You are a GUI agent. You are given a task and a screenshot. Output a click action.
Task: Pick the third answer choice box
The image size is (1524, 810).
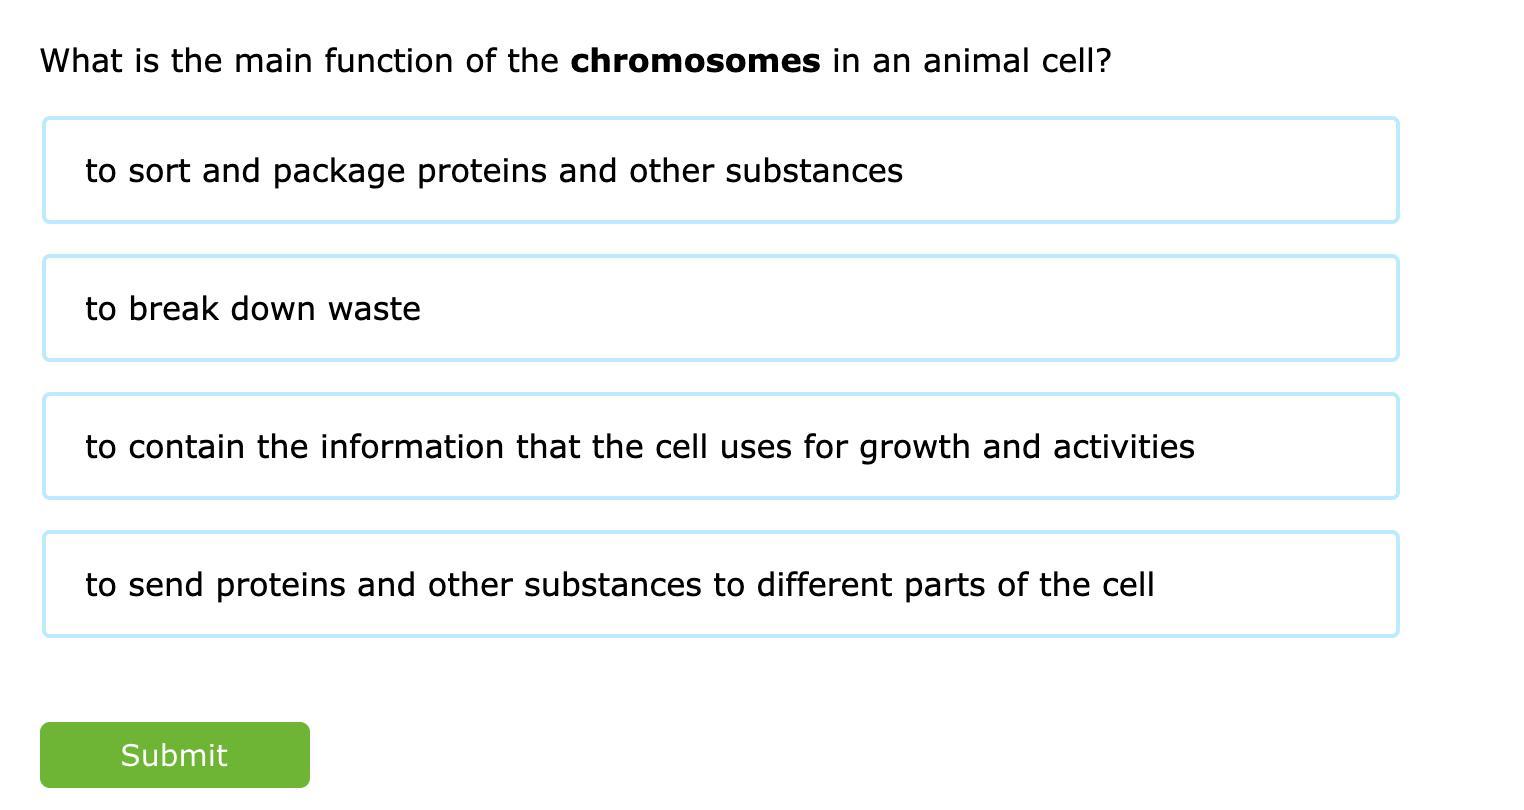pos(720,447)
